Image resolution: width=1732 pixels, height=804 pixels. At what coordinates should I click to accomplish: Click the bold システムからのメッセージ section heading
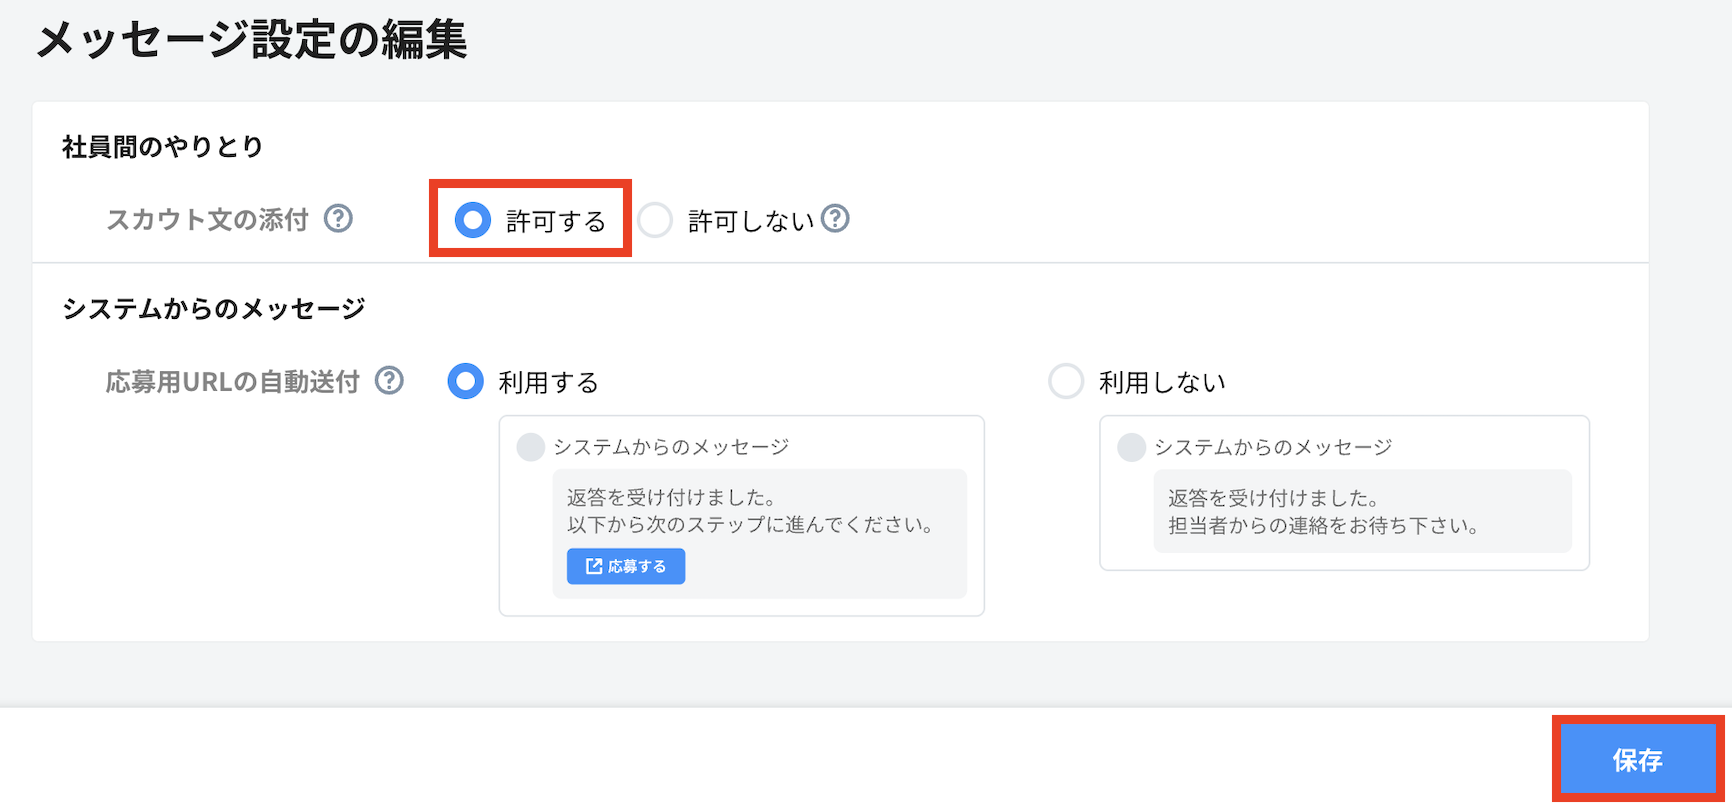click(214, 309)
